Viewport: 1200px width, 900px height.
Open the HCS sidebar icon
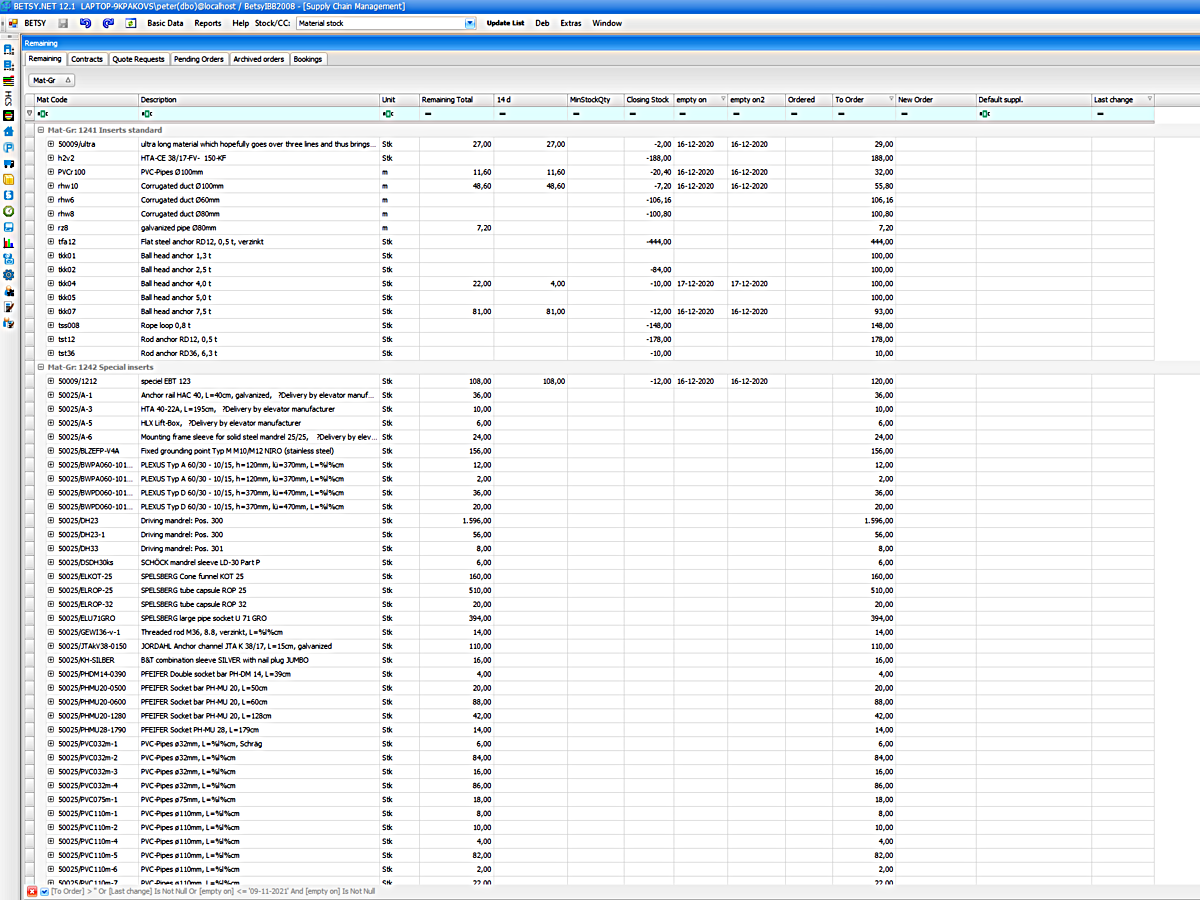click(x=9, y=98)
